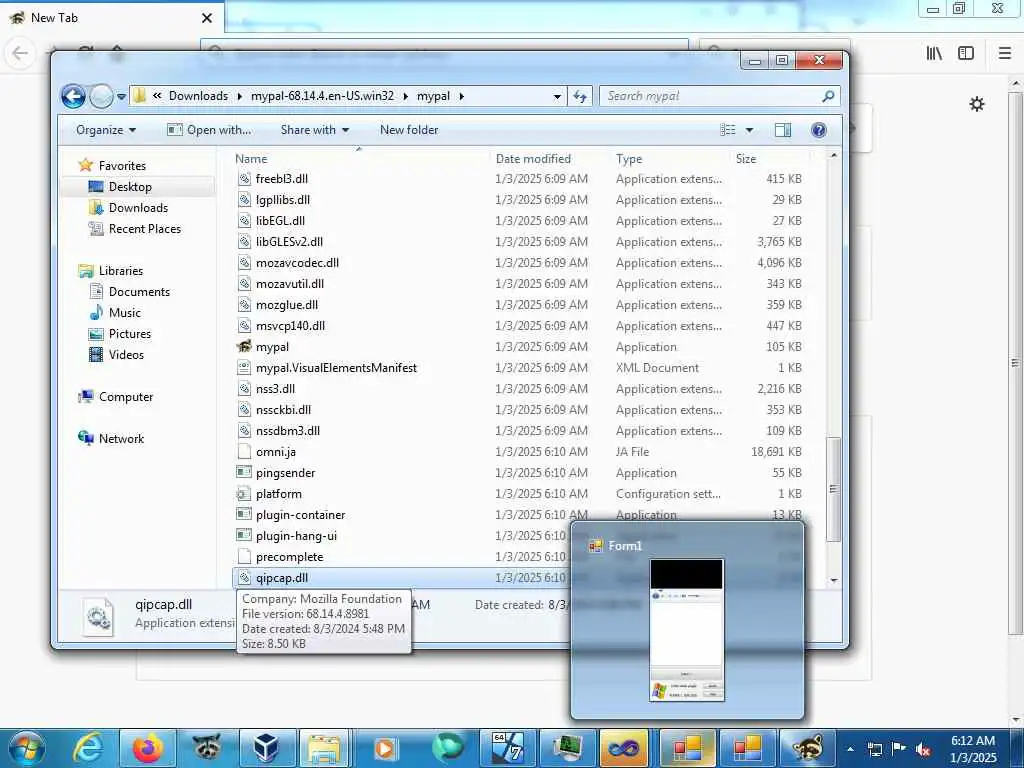Open Downloads in the navigation pane
Image resolution: width=1024 pixels, height=768 pixels.
click(x=128, y=208)
